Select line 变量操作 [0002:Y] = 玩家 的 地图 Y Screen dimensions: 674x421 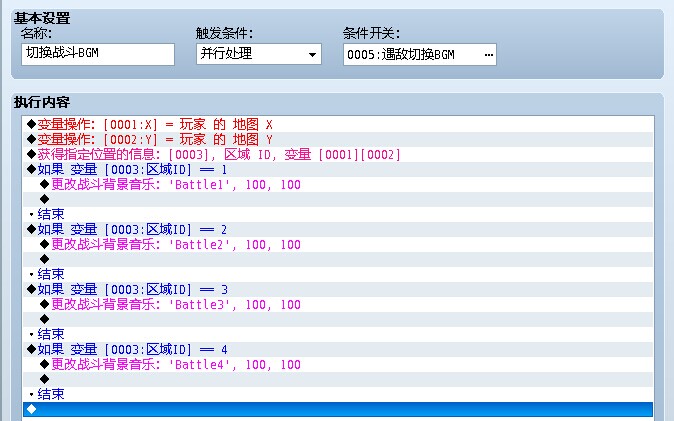(338, 140)
